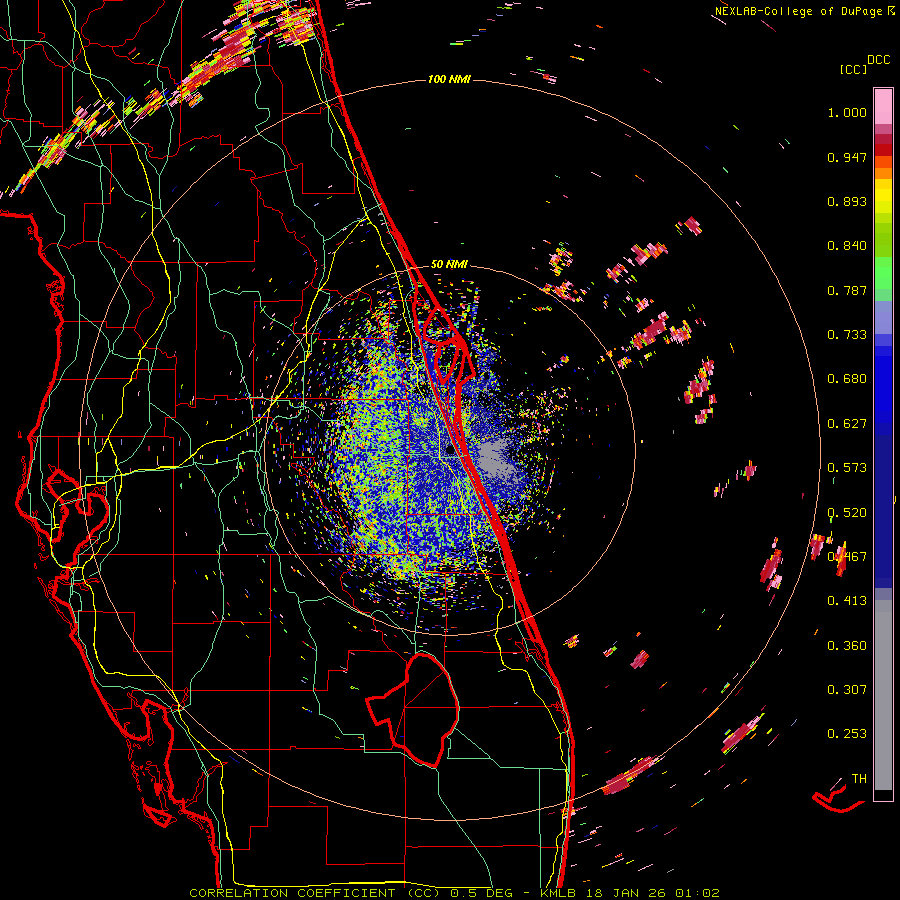Click the 0.627 scale value
The height and width of the screenshot is (900, 900).
point(847,424)
